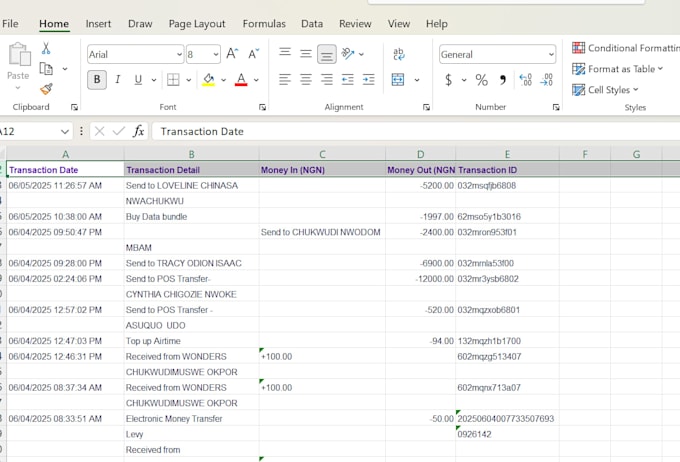Expand fill color palette arrow
The height and width of the screenshot is (462, 680).
(x=223, y=80)
